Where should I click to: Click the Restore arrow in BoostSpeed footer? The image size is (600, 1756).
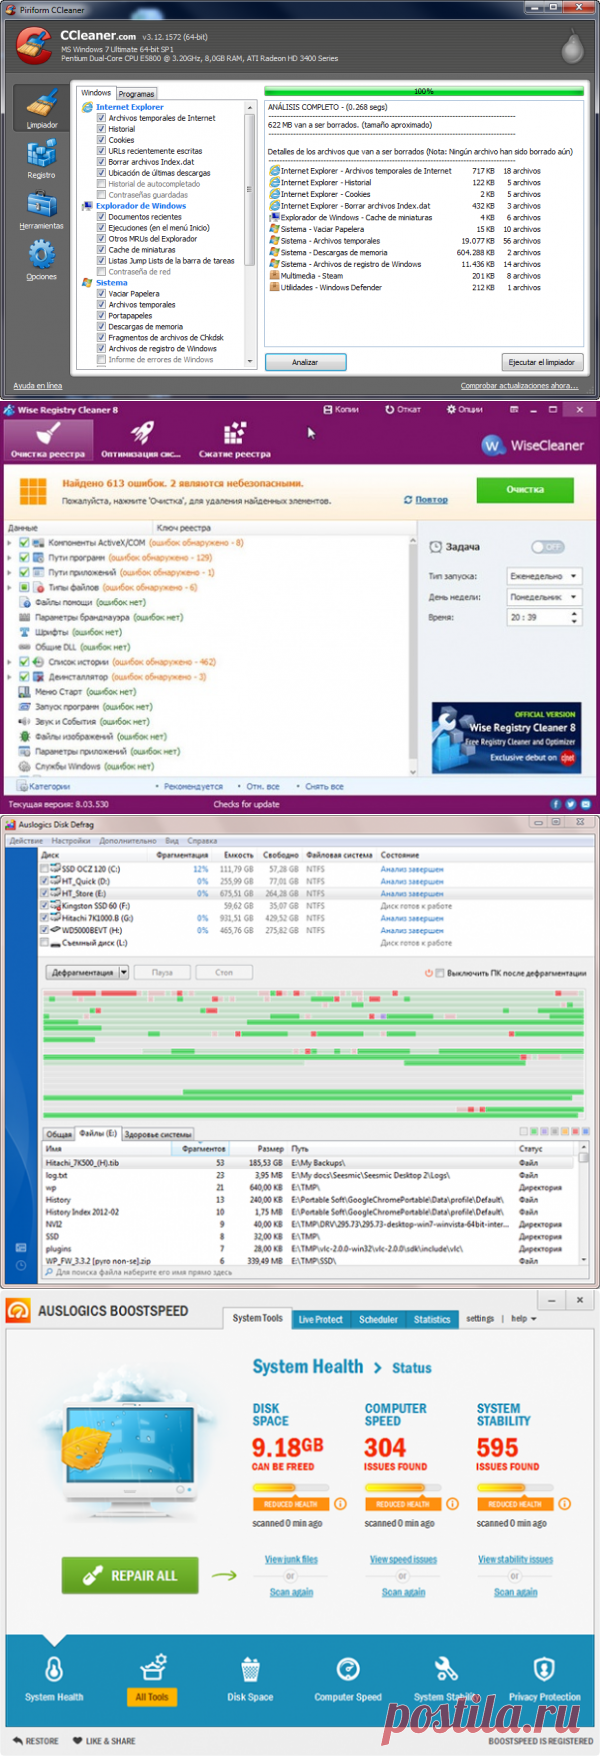pyautogui.click(x=18, y=1741)
